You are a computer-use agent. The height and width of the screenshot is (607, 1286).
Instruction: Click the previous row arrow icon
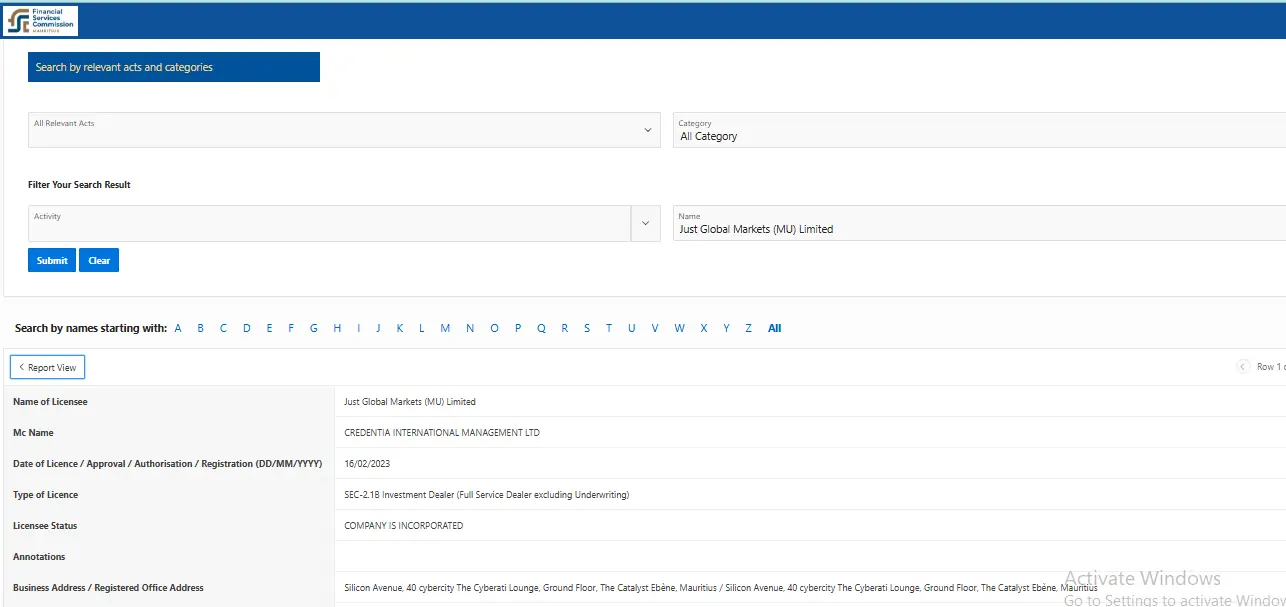(x=1243, y=367)
